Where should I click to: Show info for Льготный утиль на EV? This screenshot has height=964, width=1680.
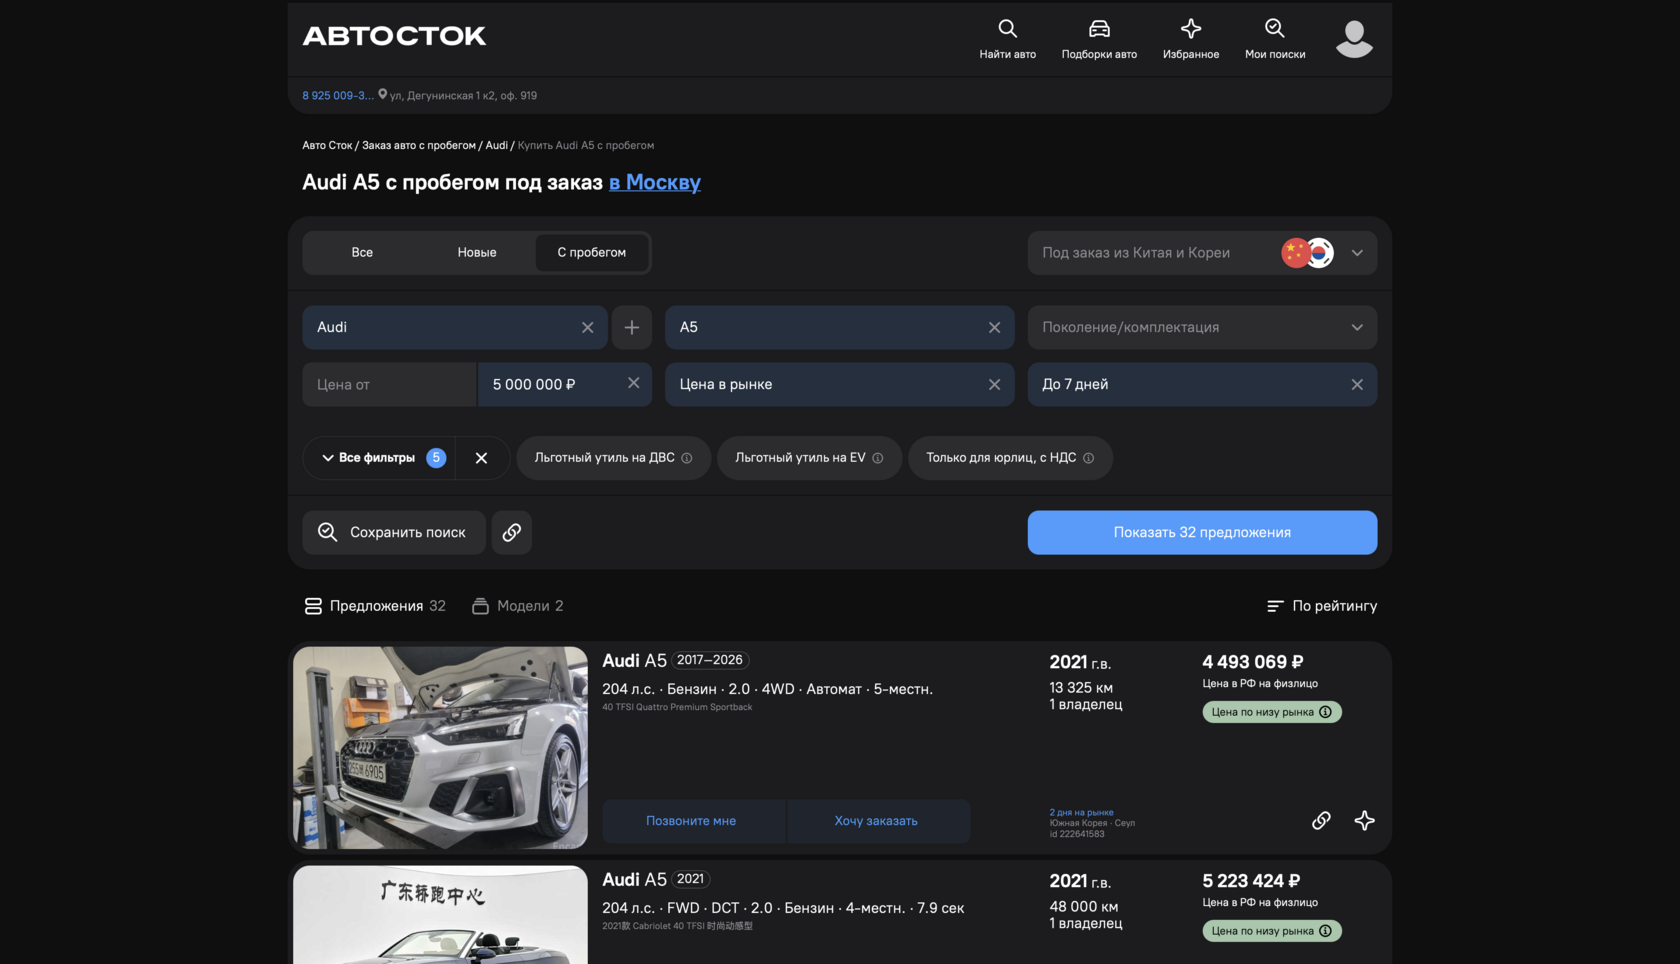pyautogui.click(x=878, y=458)
